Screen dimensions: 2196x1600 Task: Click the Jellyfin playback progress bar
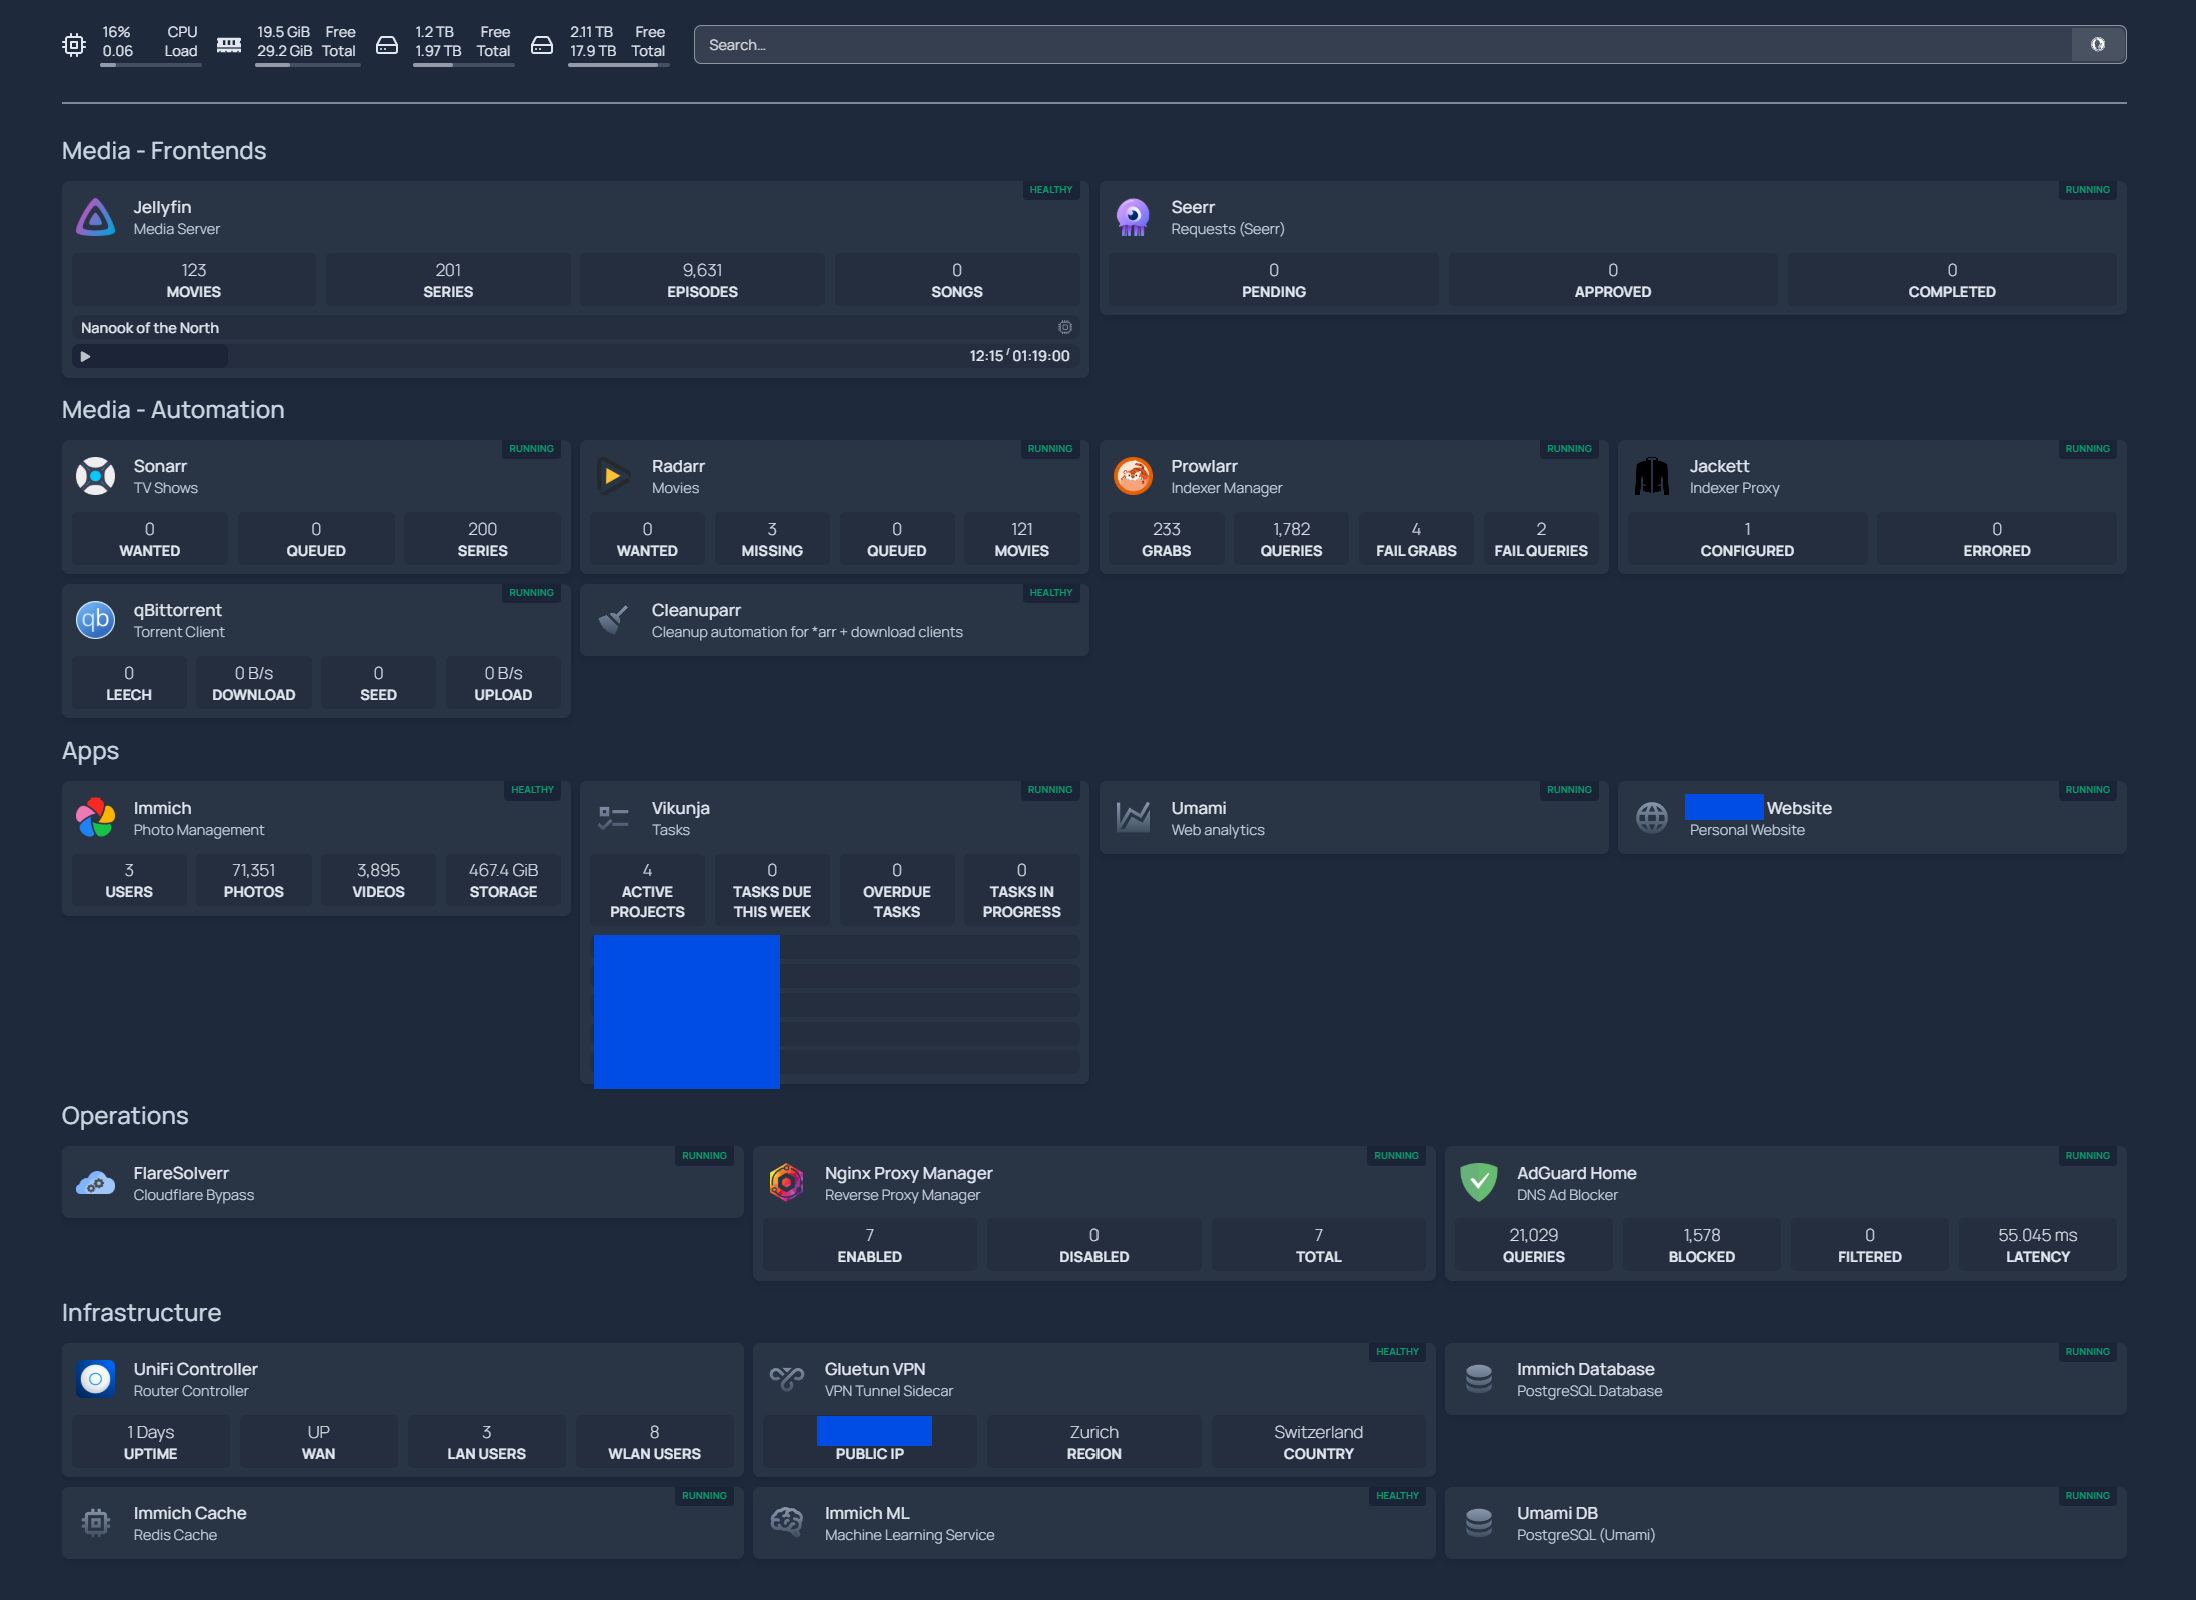575,356
